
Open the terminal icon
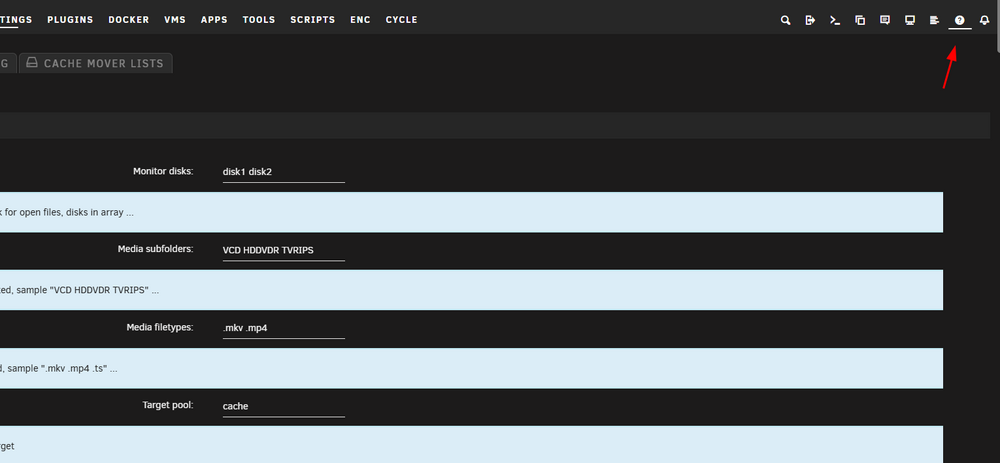pos(835,20)
